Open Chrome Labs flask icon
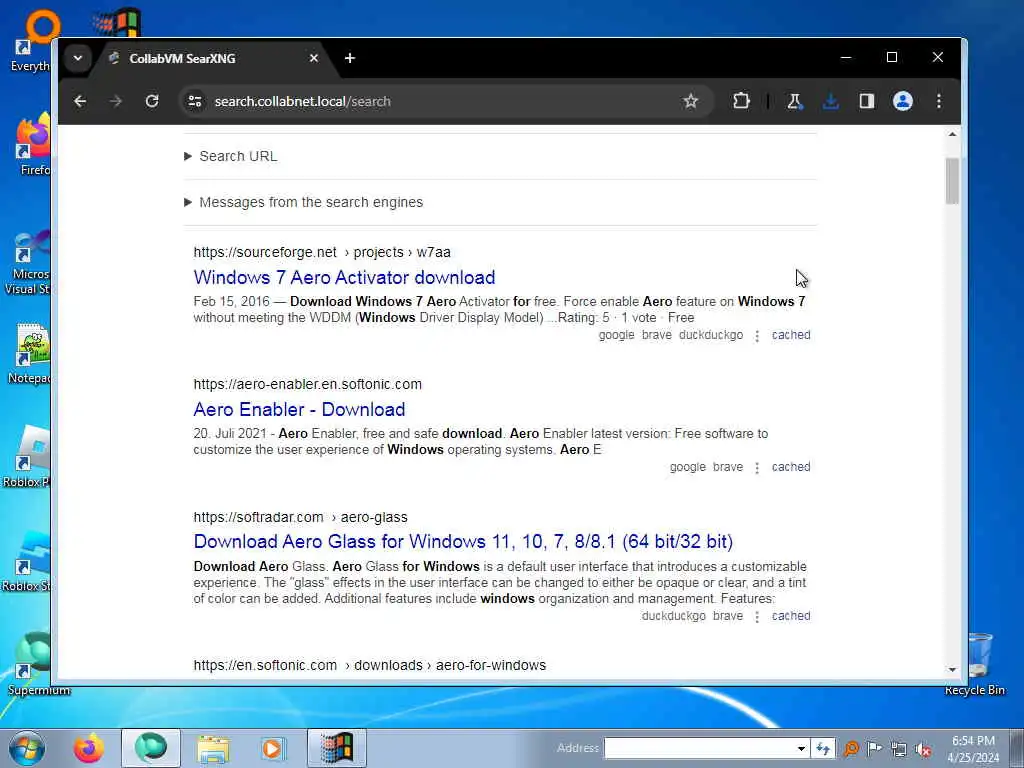The height and width of the screenshot is (768, 1024). pos(794,101)
